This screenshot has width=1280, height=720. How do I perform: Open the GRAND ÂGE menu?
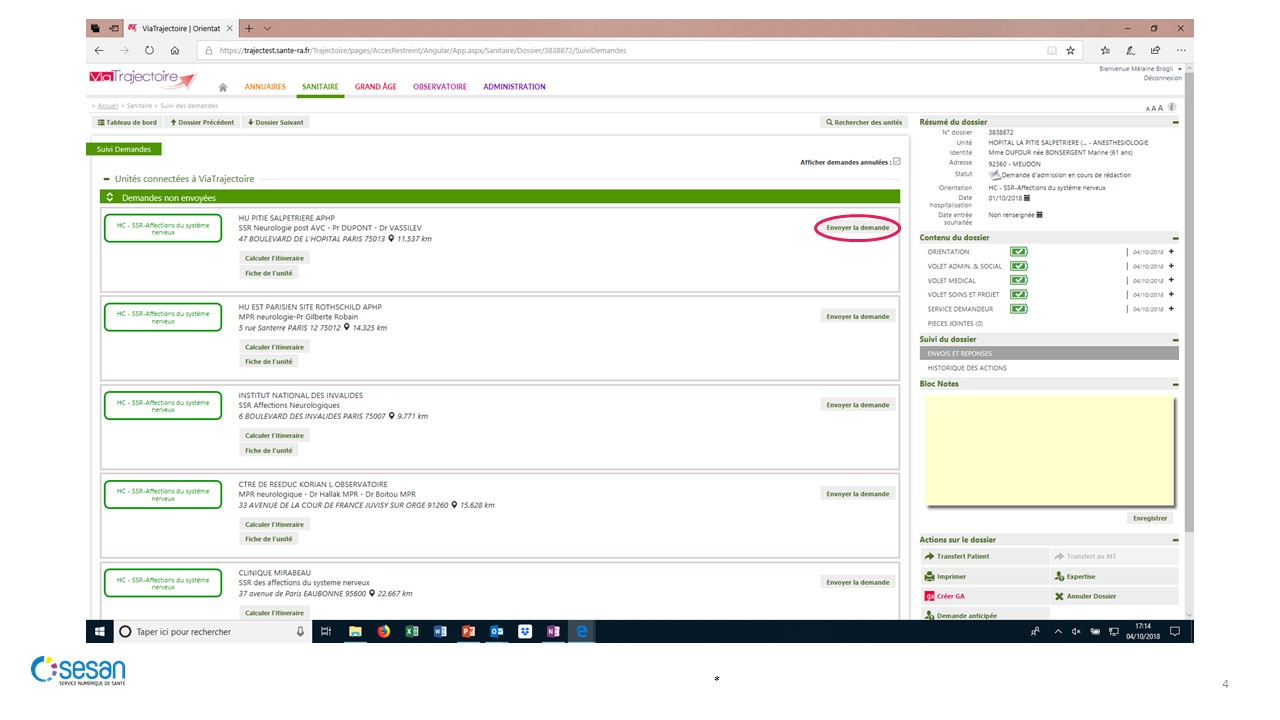(375, 87)
